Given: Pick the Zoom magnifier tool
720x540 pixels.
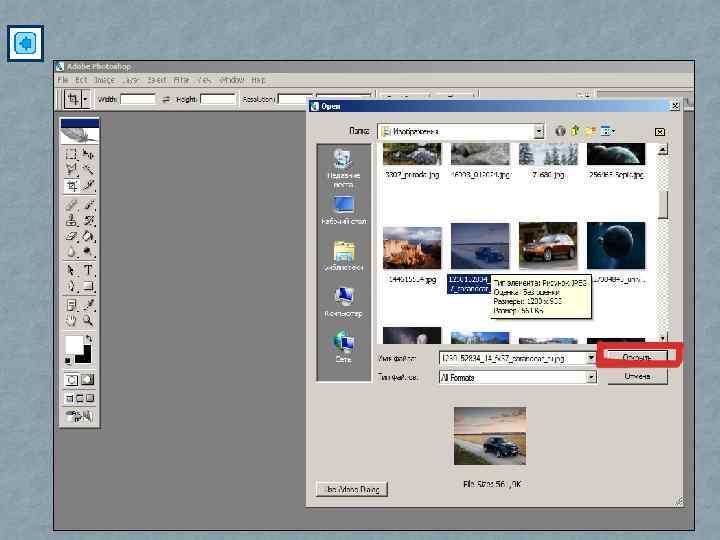Looking at the screenshot, I should point(89,321).
